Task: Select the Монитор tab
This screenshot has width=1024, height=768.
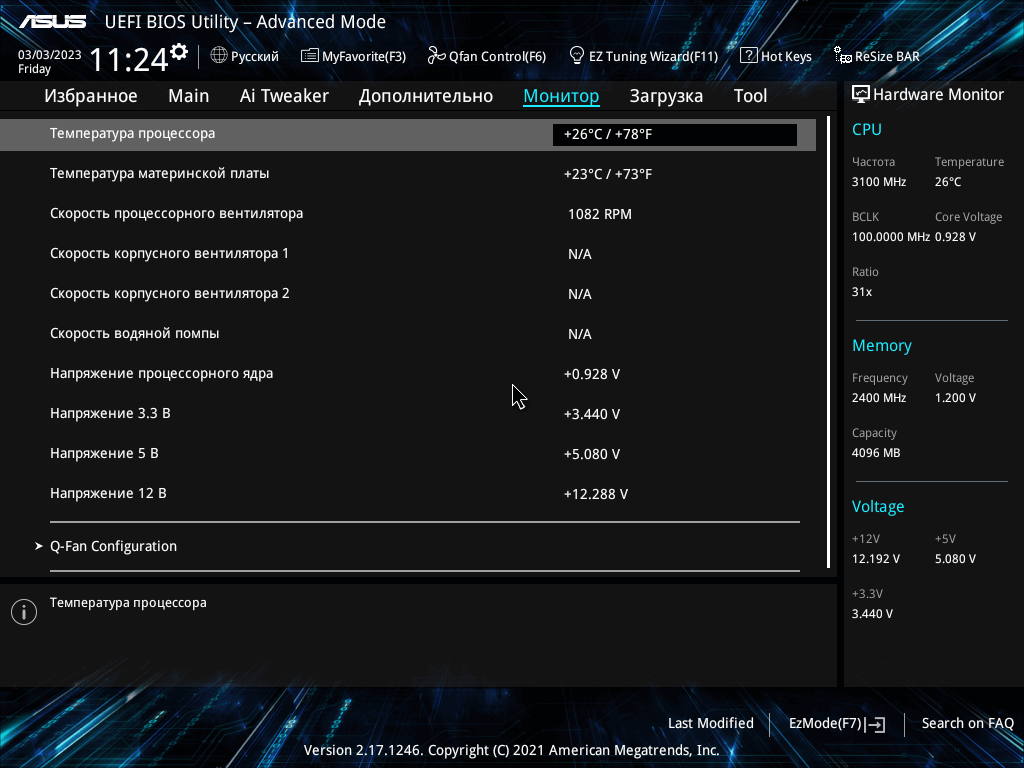Action: point(561,96)
